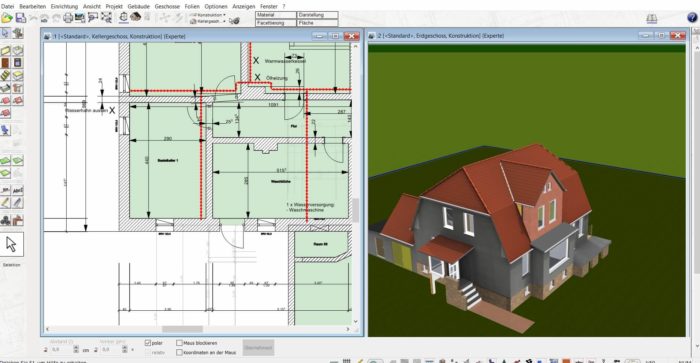700x363 pixels.
Task: Select the blue chair furniture icon
Action: 5,130
